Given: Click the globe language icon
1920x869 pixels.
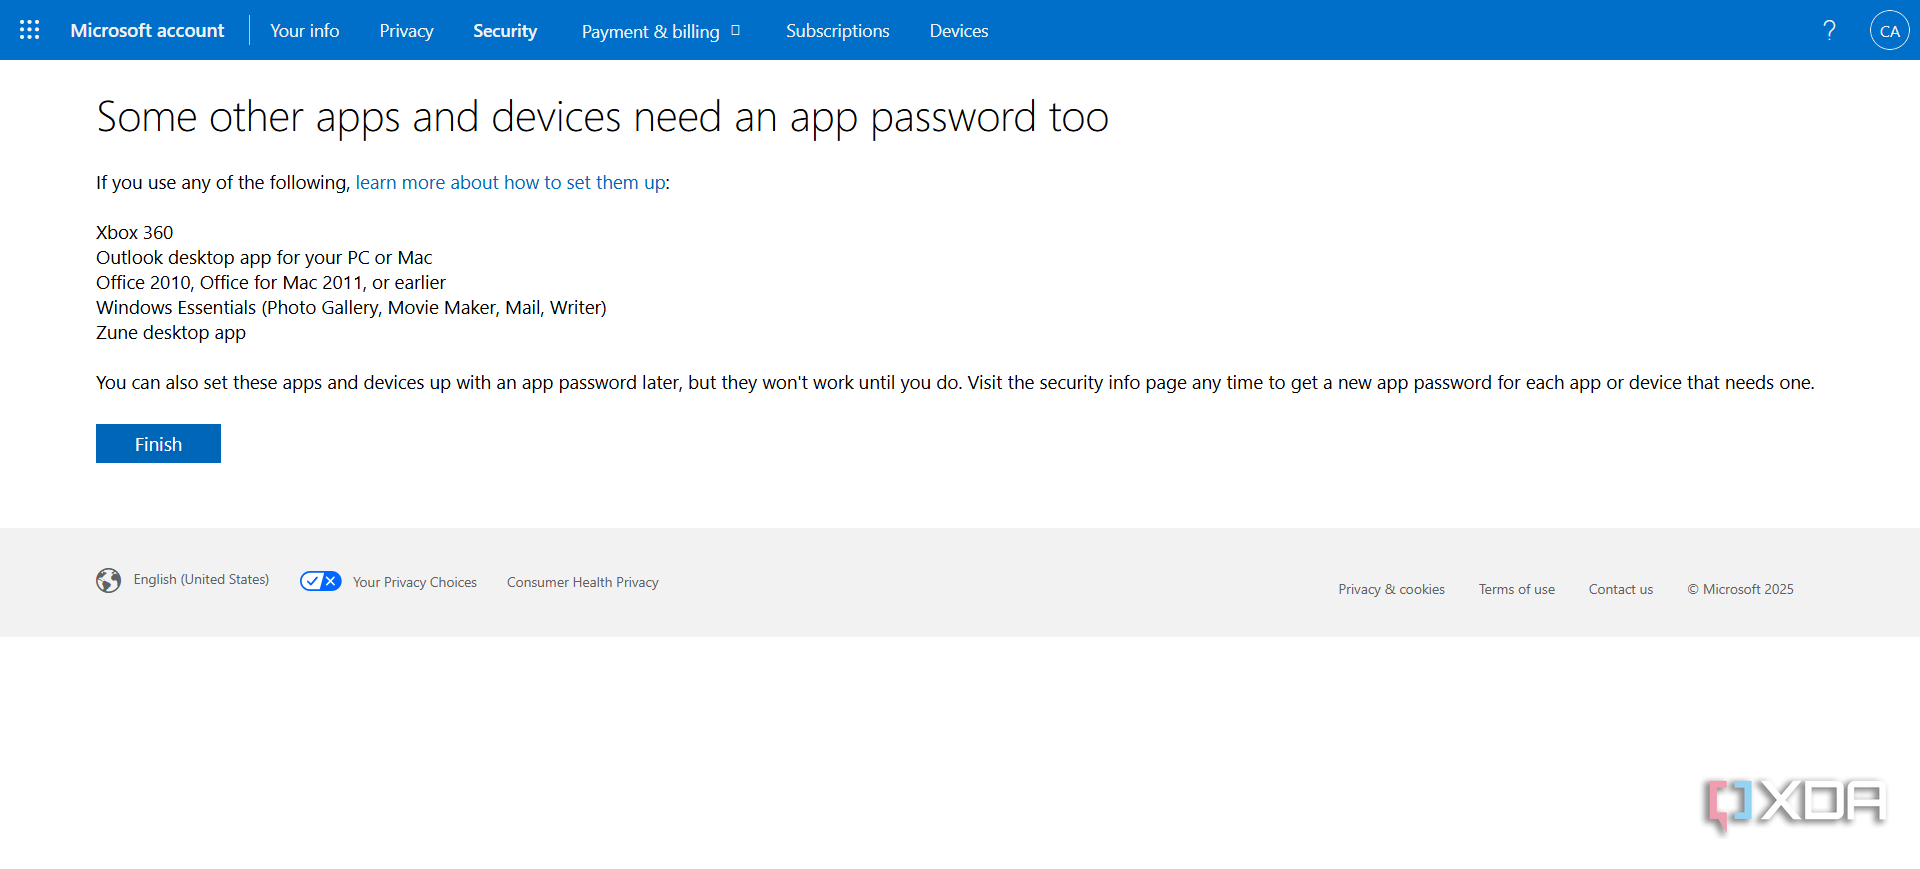Looking at the screenshot, I should [108, 580].
